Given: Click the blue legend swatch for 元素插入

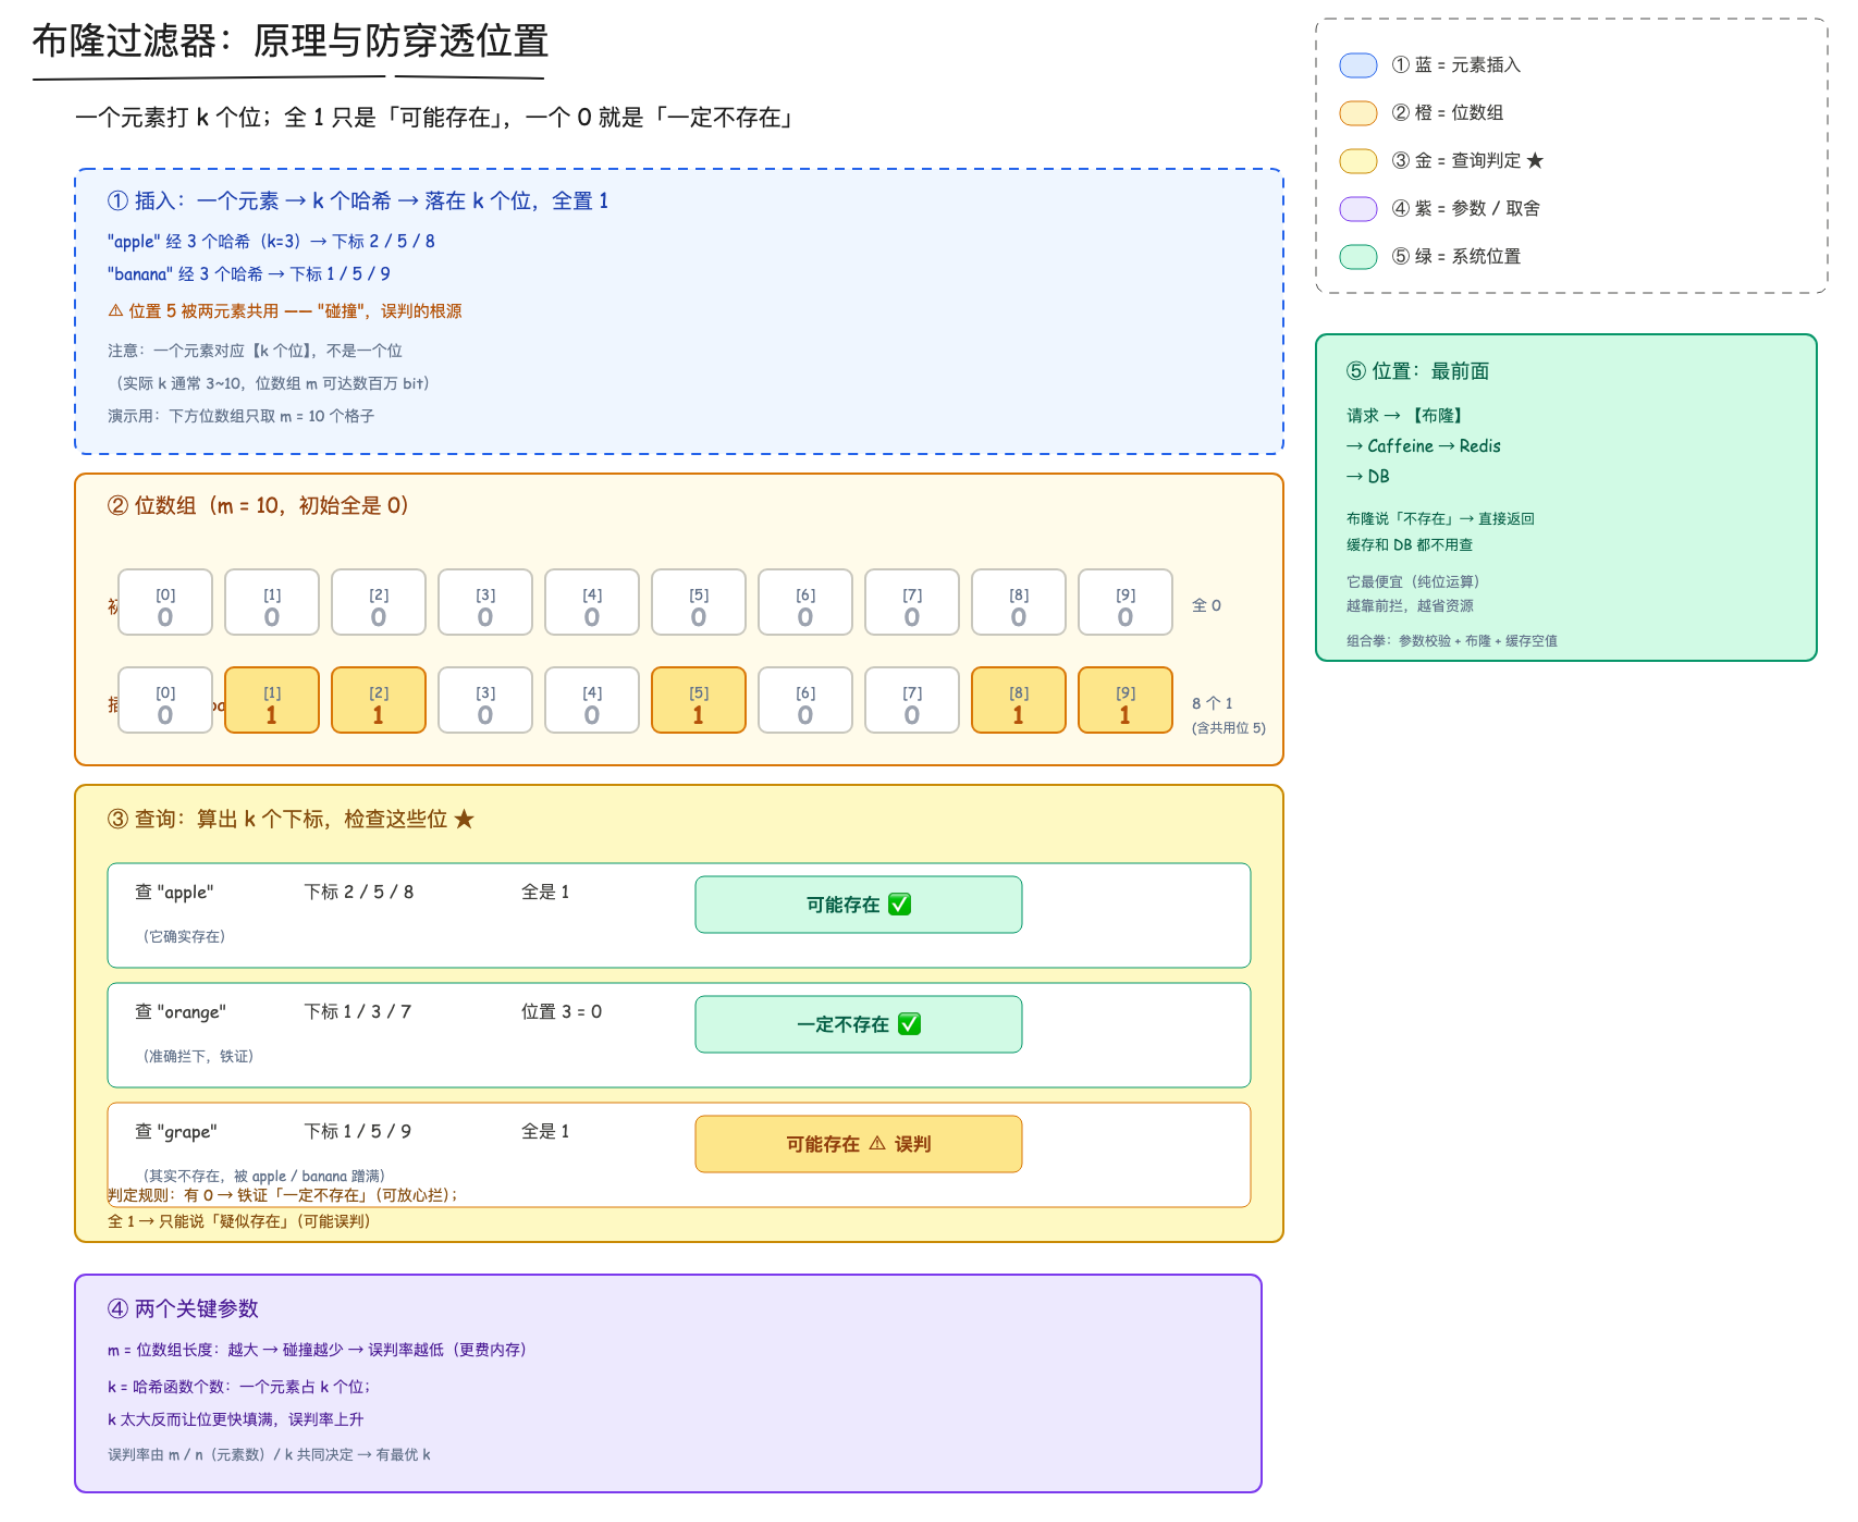Looking at the screenshot, I should (x=1358, y=65).
